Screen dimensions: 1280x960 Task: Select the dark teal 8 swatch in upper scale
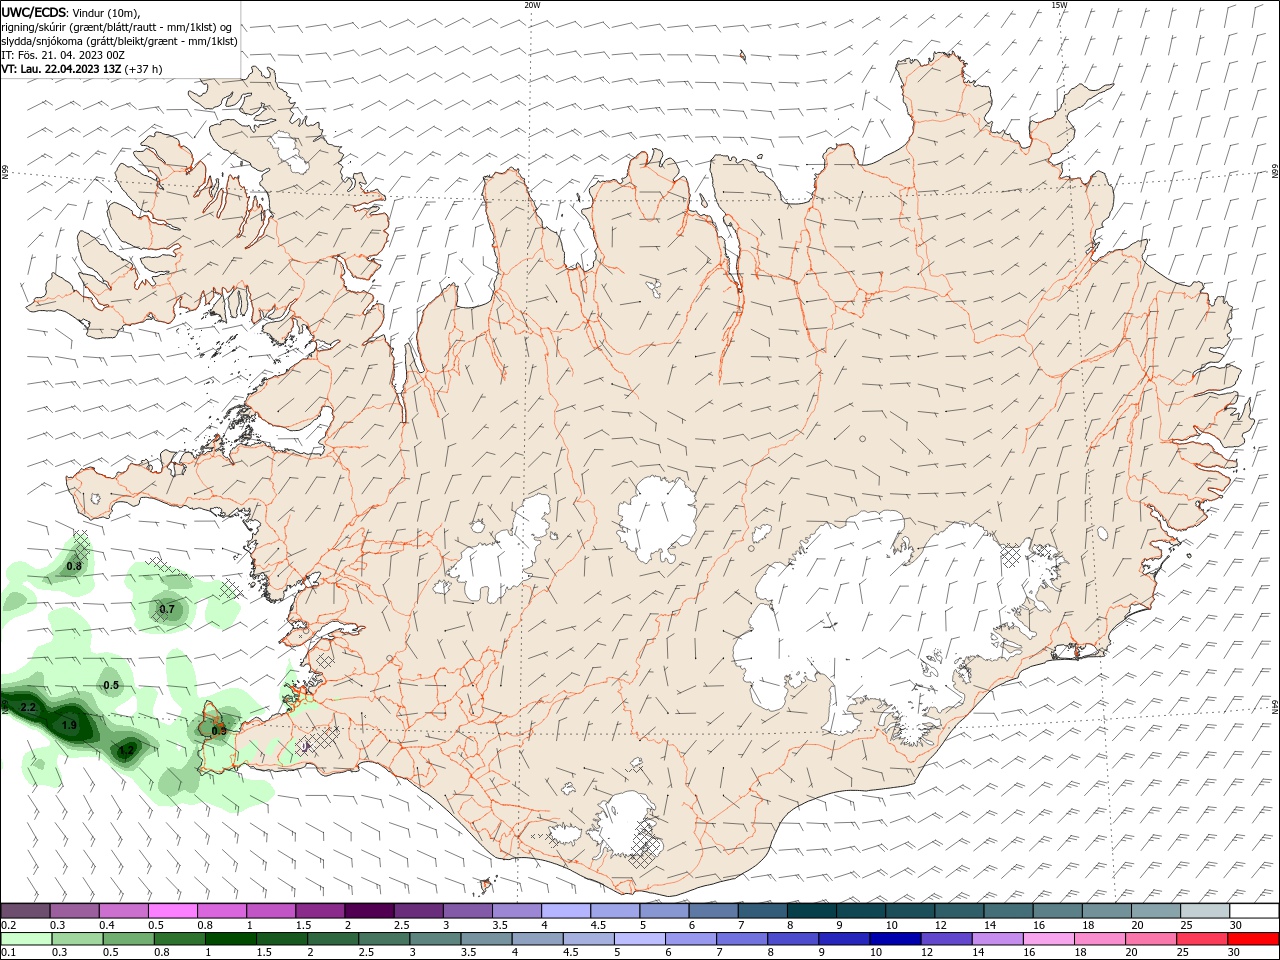point(812,911)
